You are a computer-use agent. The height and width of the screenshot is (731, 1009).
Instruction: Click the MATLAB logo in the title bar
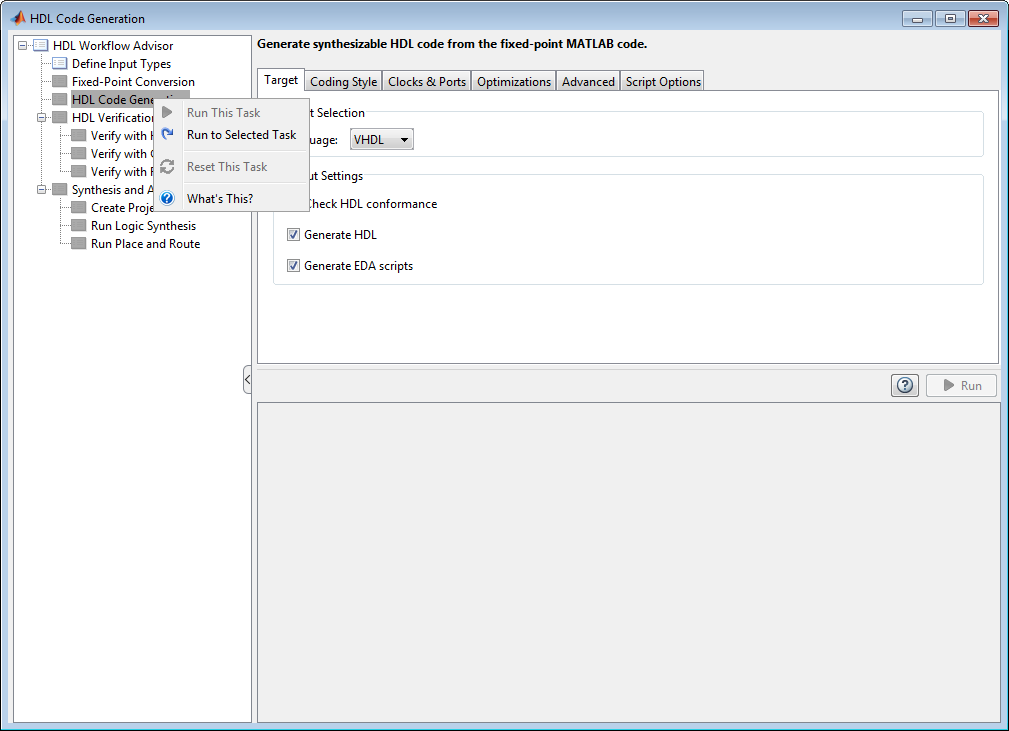(x=18, y=18)
